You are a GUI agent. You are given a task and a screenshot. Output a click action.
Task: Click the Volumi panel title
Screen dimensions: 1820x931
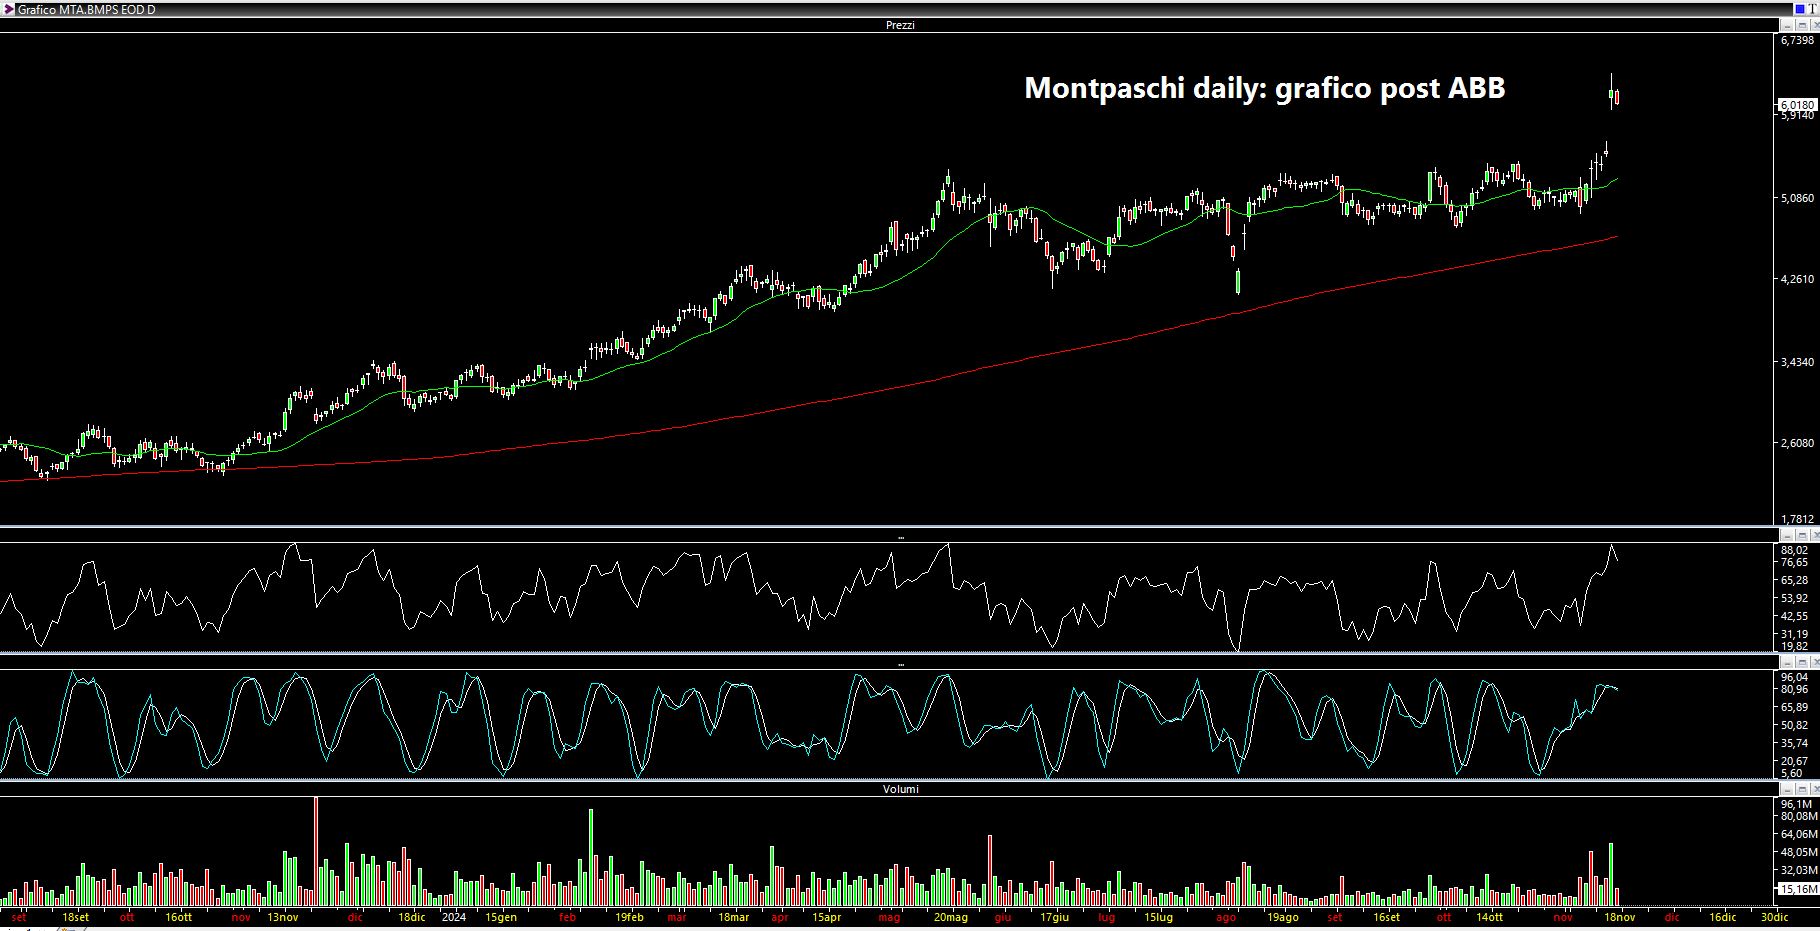[900, 789]
